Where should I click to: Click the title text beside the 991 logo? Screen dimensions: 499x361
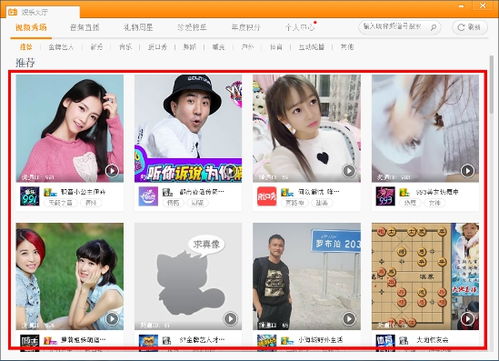(x=83, y=192)
